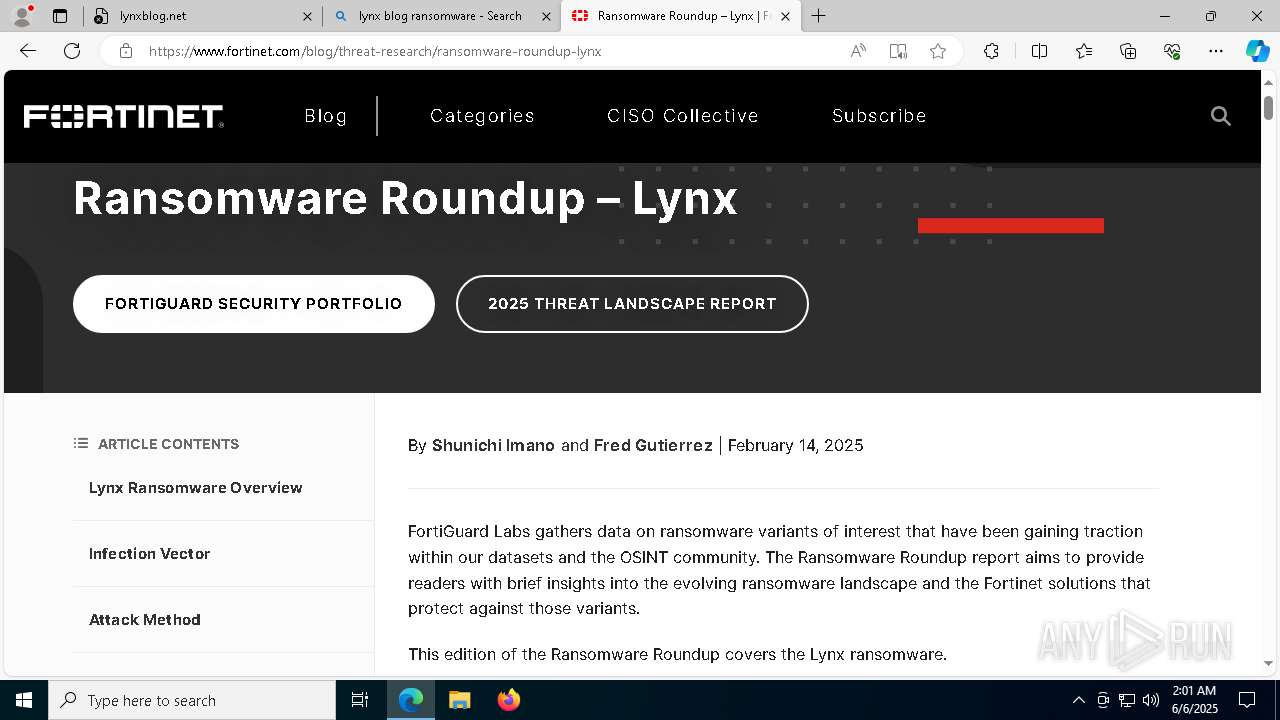Screen dimensions: 1280x720
Task: View site information lock icon
Action: click(126, 51)
